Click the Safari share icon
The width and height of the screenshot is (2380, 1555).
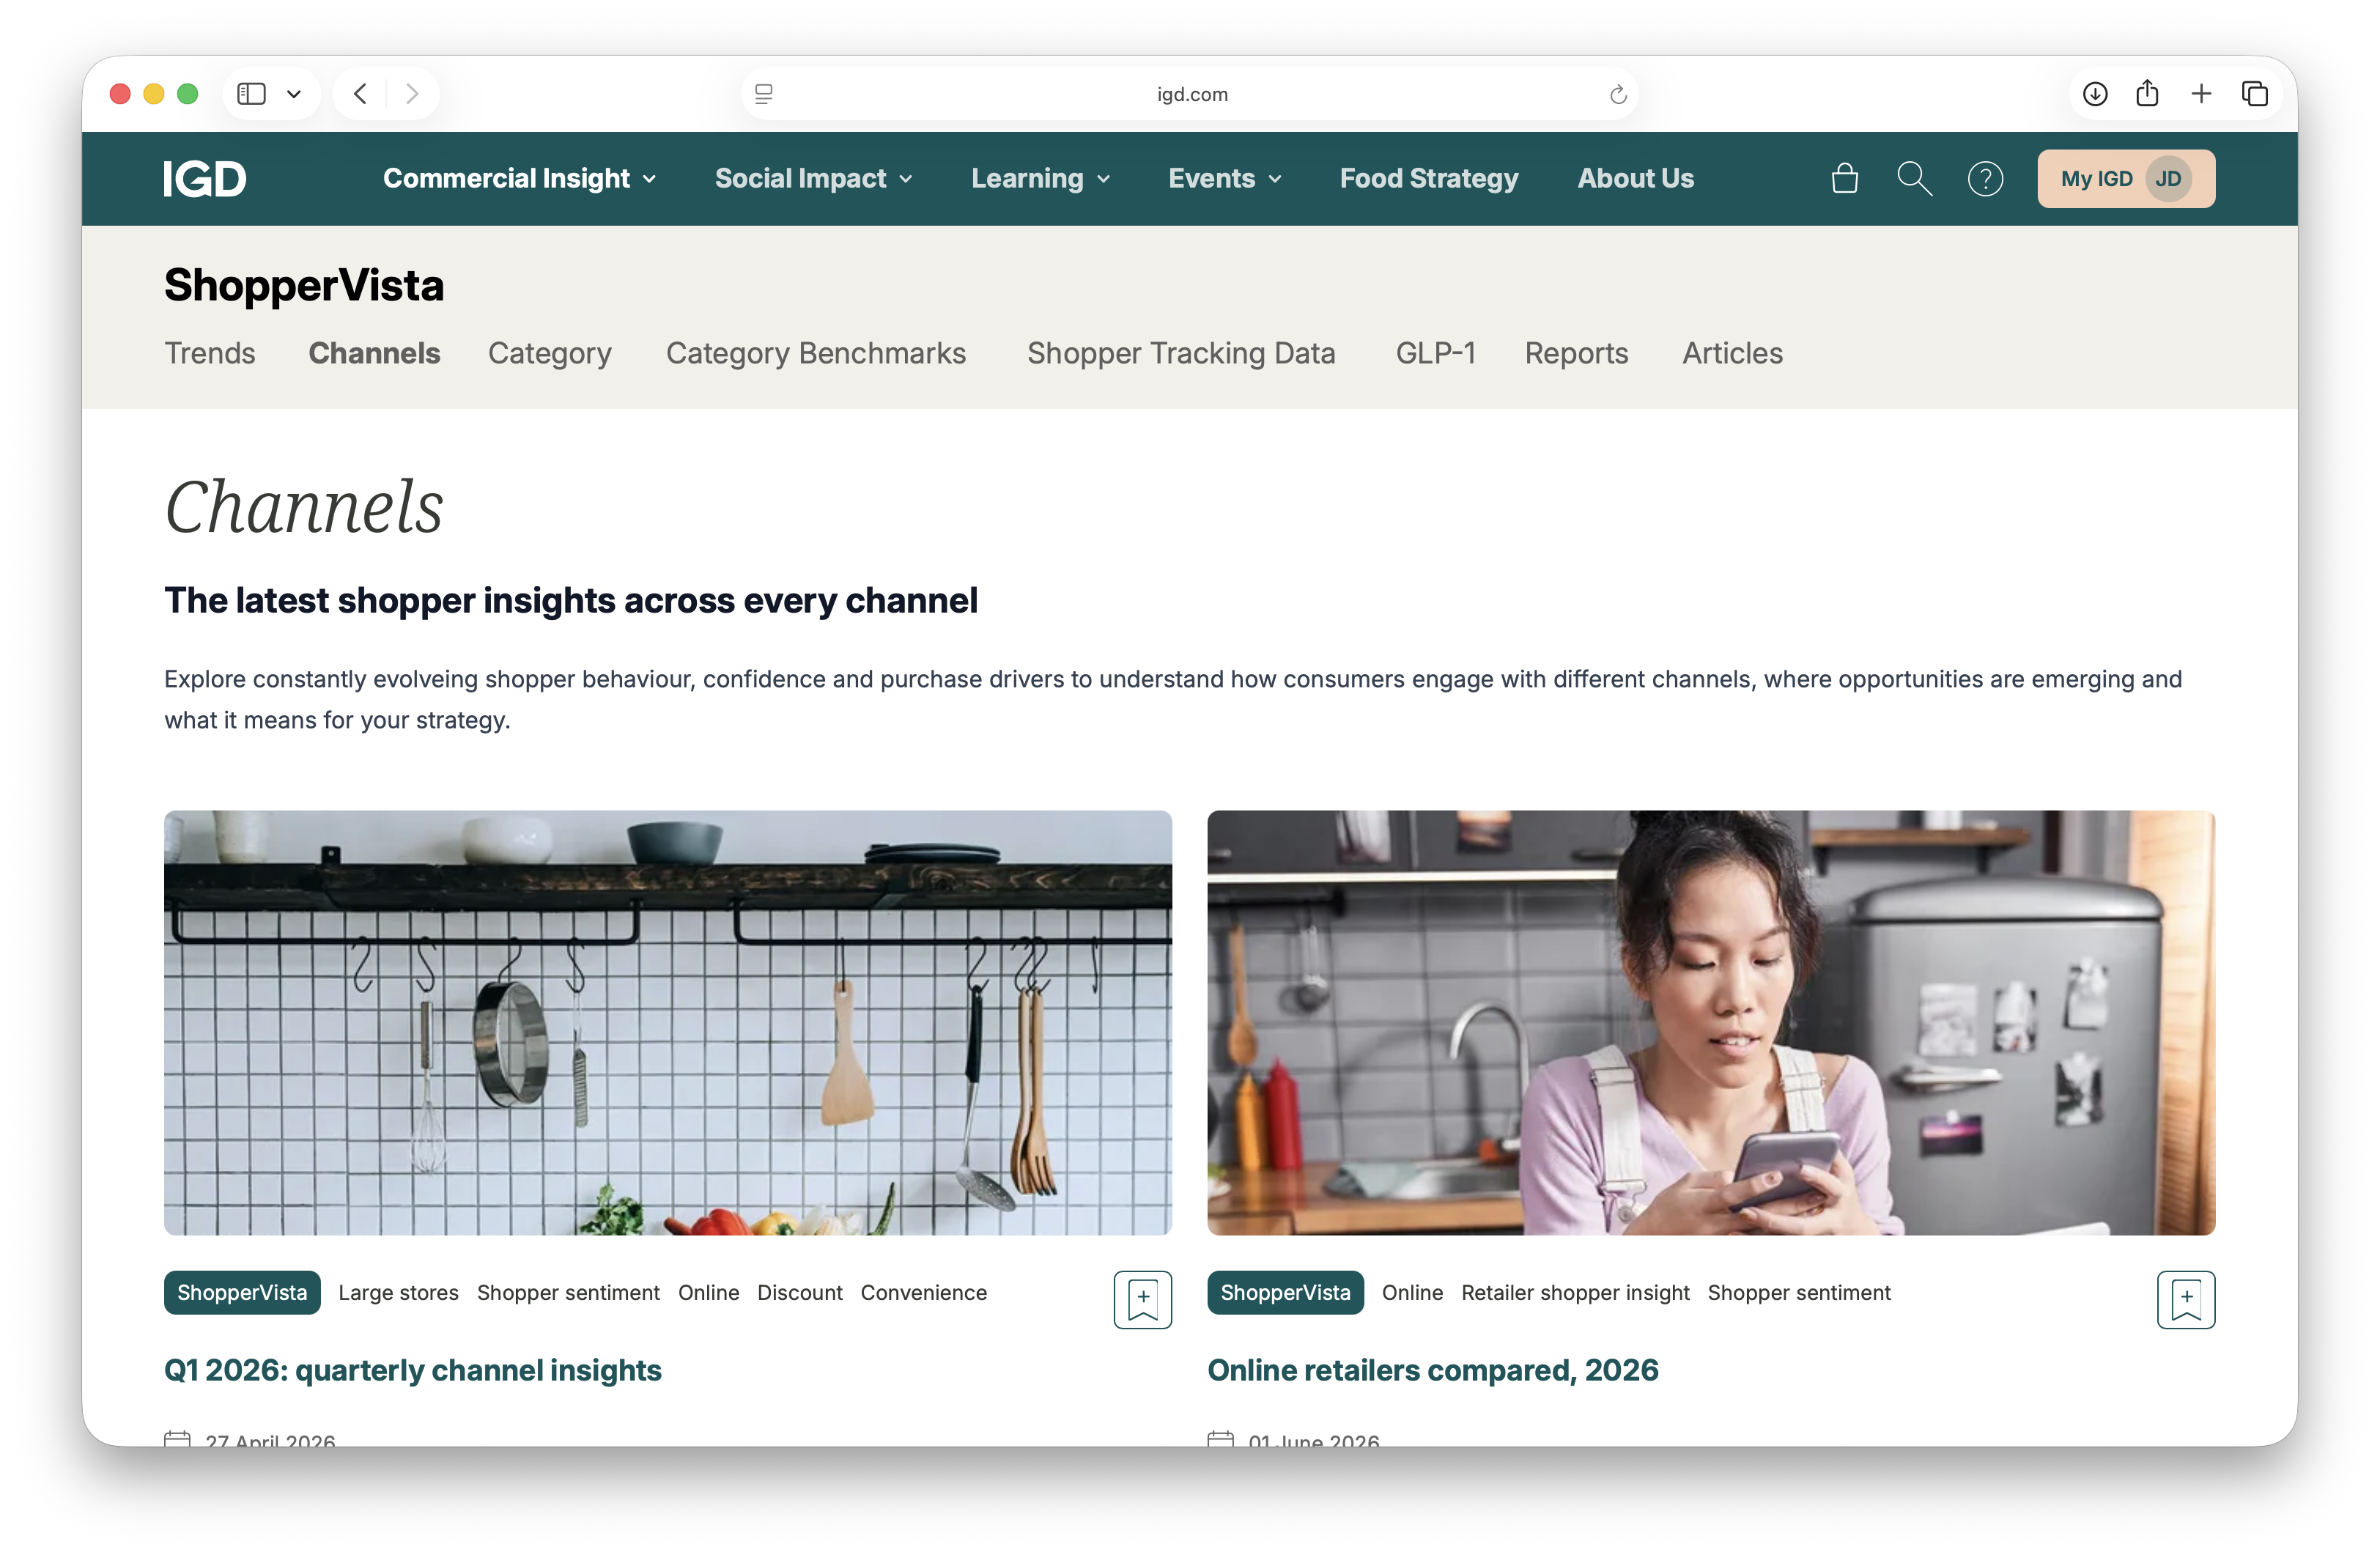(x=2147, y=93)
